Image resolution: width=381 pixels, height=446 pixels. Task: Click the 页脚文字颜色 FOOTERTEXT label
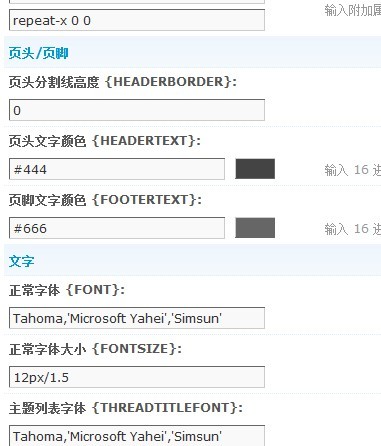105,200
